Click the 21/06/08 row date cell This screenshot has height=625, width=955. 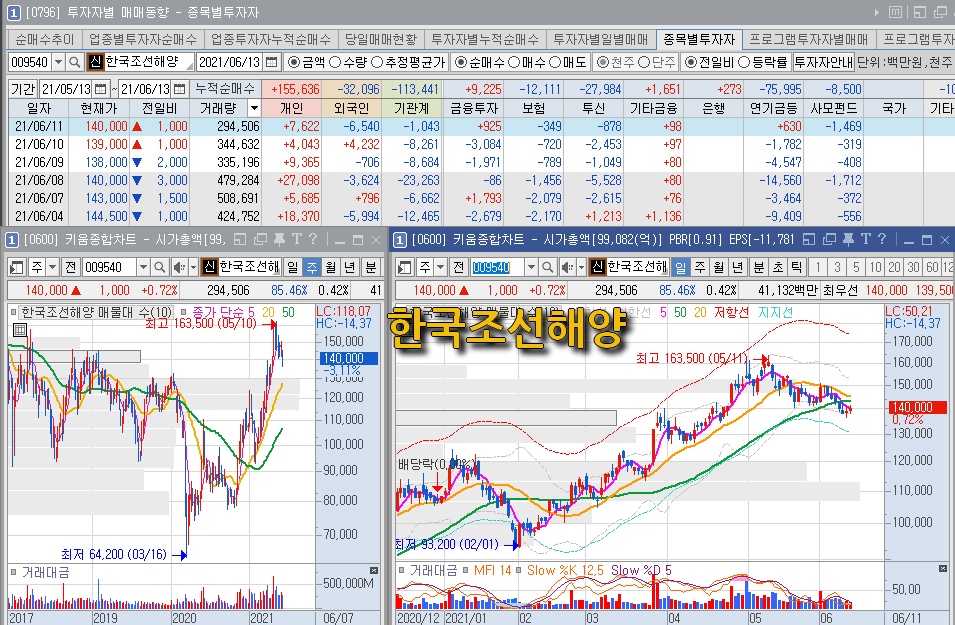39,180
